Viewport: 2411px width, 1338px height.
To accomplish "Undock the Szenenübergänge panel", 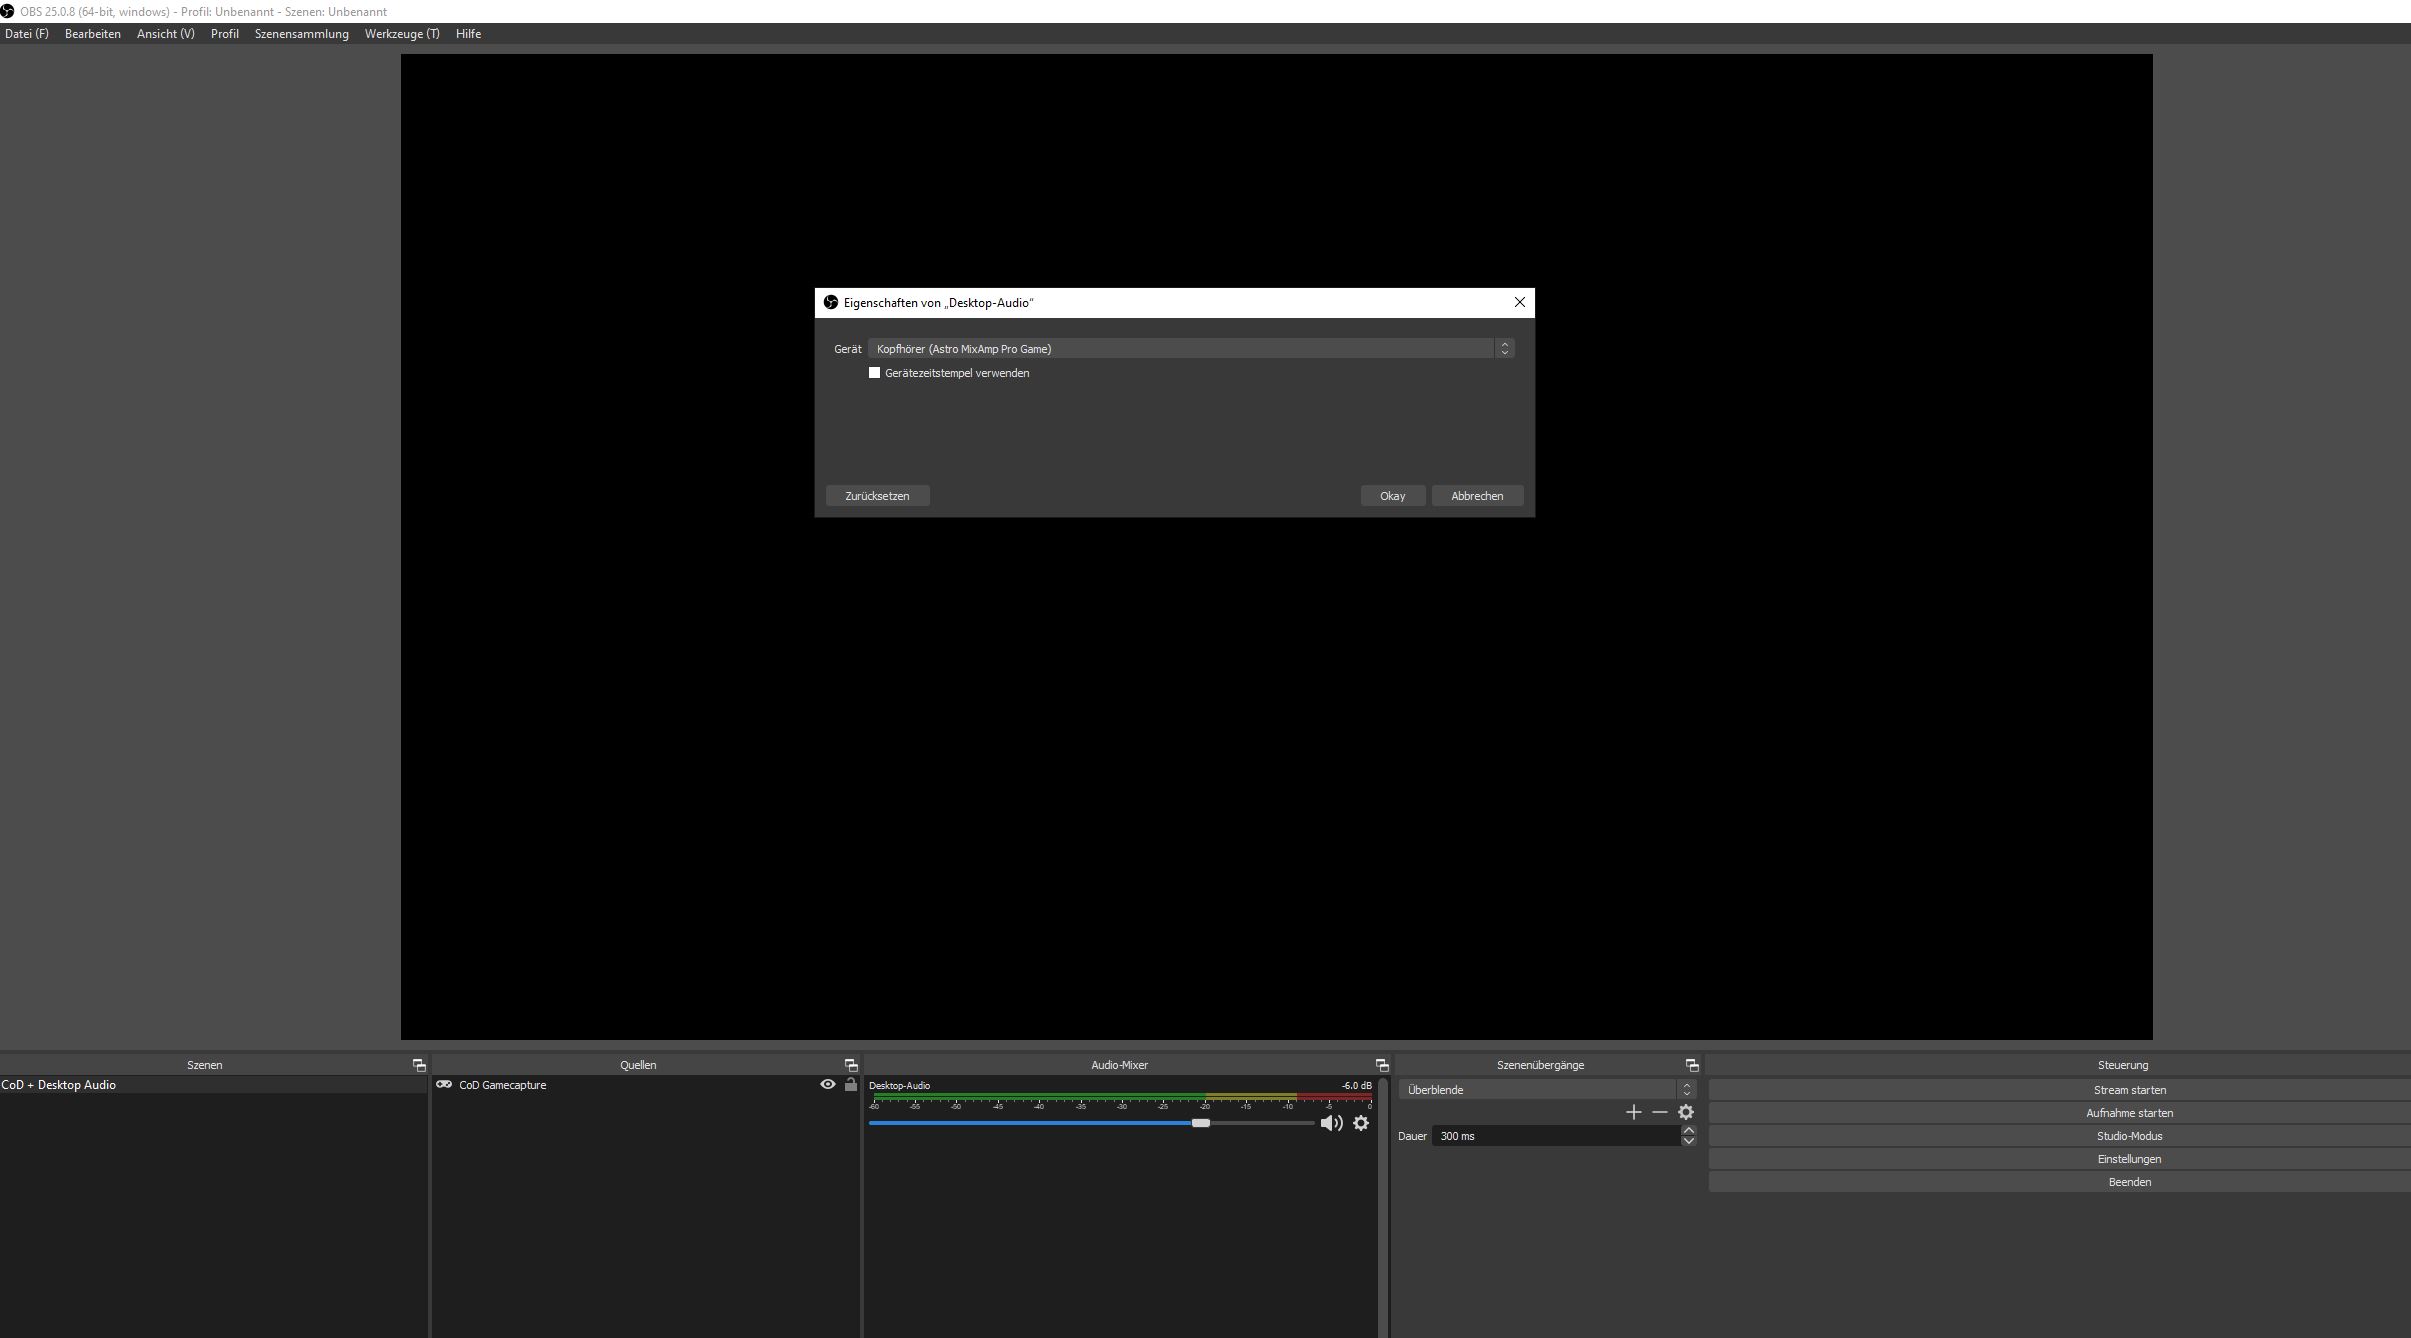I will pyautogui.click(x=1692, y=1065).
